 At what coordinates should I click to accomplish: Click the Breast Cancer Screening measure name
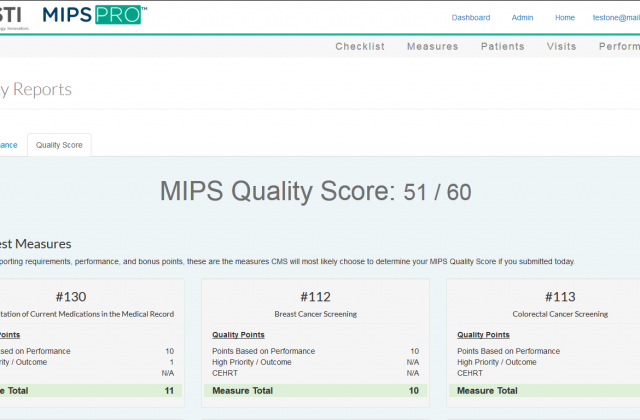point(316,314)
